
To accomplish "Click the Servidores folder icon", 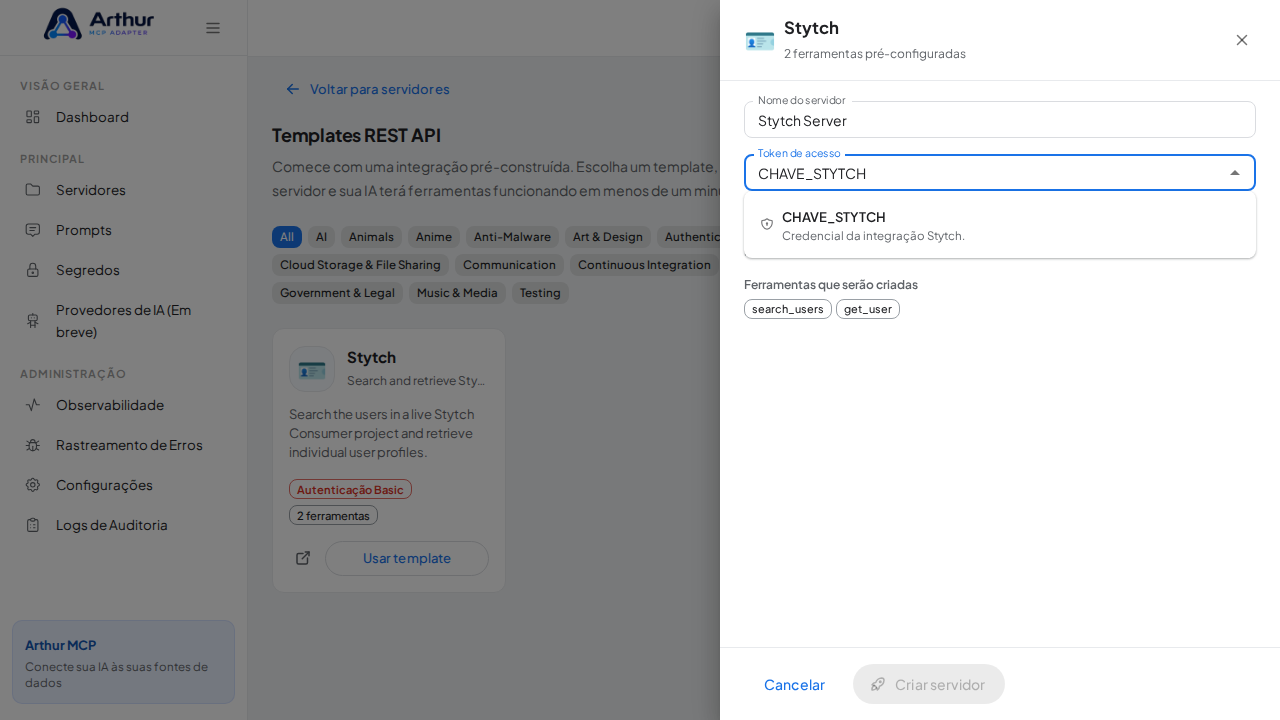I will 33,190.
